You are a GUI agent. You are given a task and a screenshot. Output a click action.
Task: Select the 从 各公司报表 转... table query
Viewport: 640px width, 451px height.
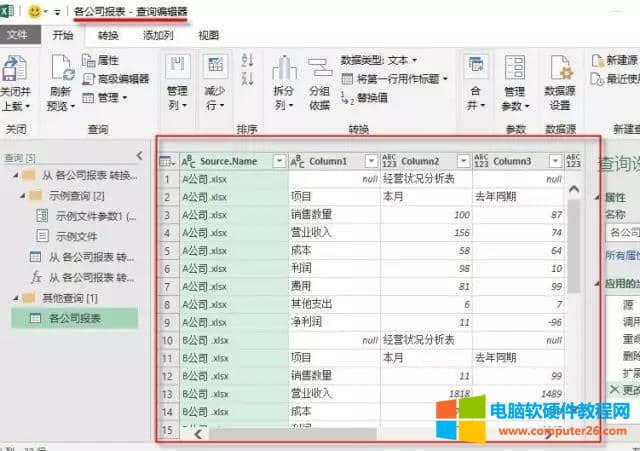pyautogui.click(x=82, y=257)
